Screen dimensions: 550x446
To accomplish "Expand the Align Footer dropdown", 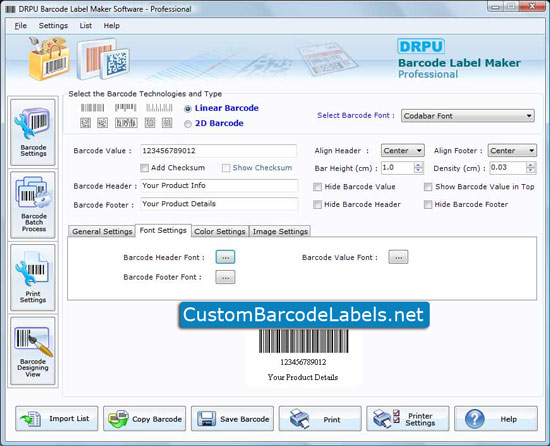I will click(x=512, y=151).
